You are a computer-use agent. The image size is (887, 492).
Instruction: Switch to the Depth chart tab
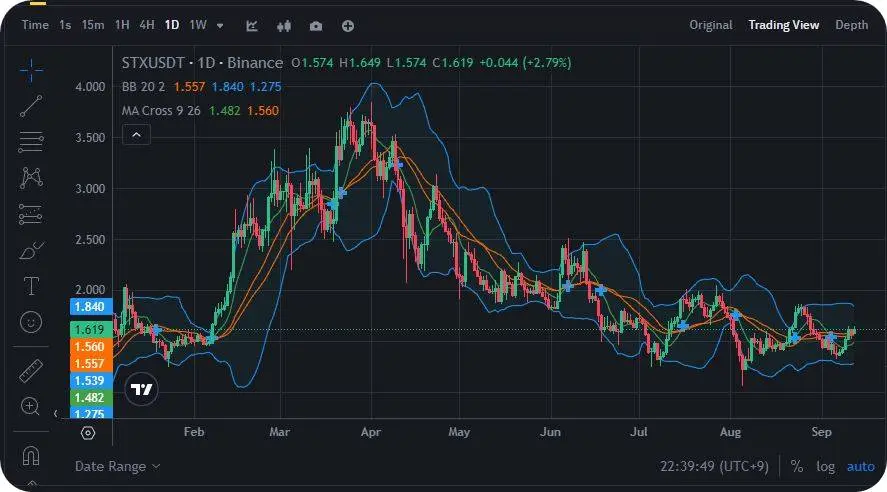pos(851,25)
